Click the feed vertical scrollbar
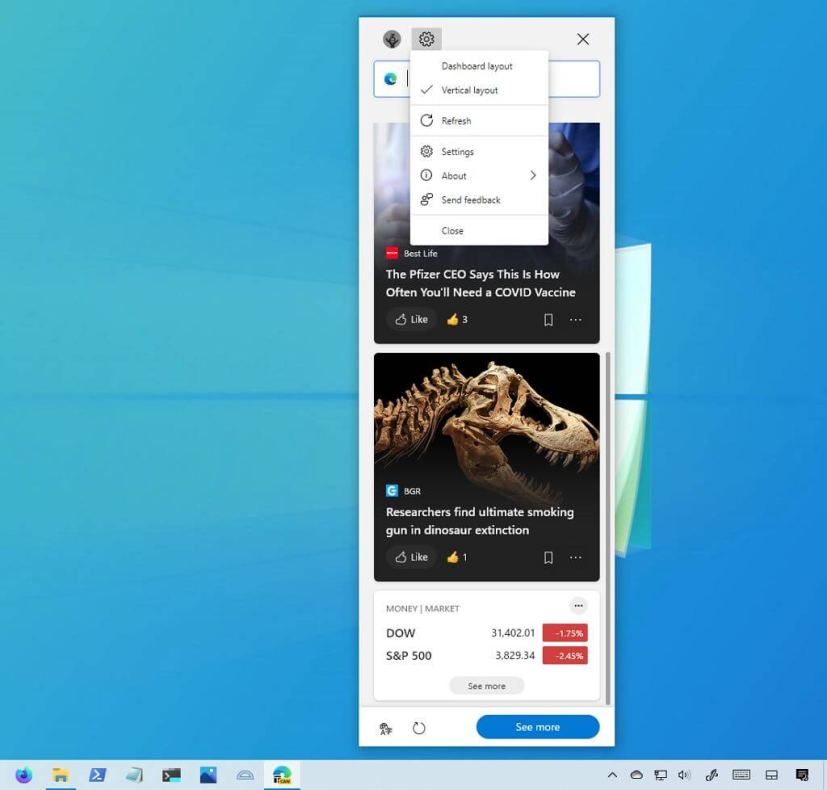This screenshot has width=827, height=790. (608, 527)
